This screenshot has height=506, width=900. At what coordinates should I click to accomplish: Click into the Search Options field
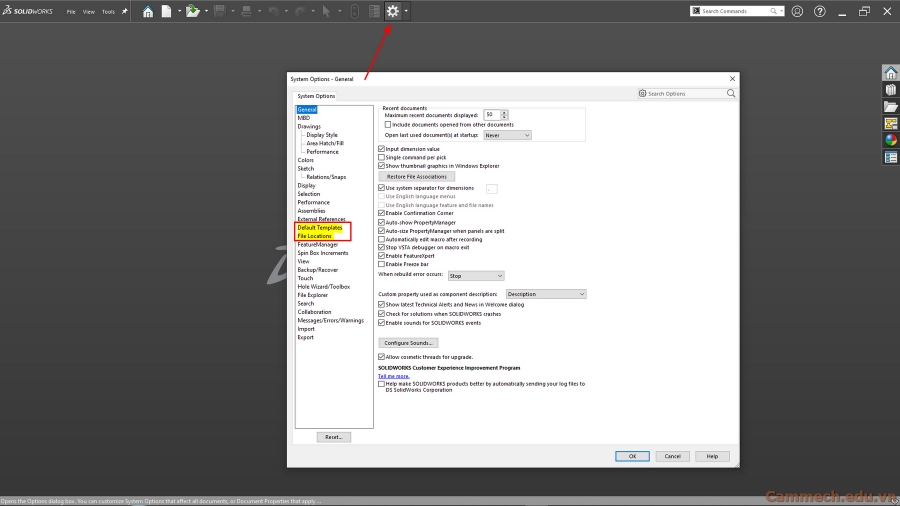tap(686, 93)
